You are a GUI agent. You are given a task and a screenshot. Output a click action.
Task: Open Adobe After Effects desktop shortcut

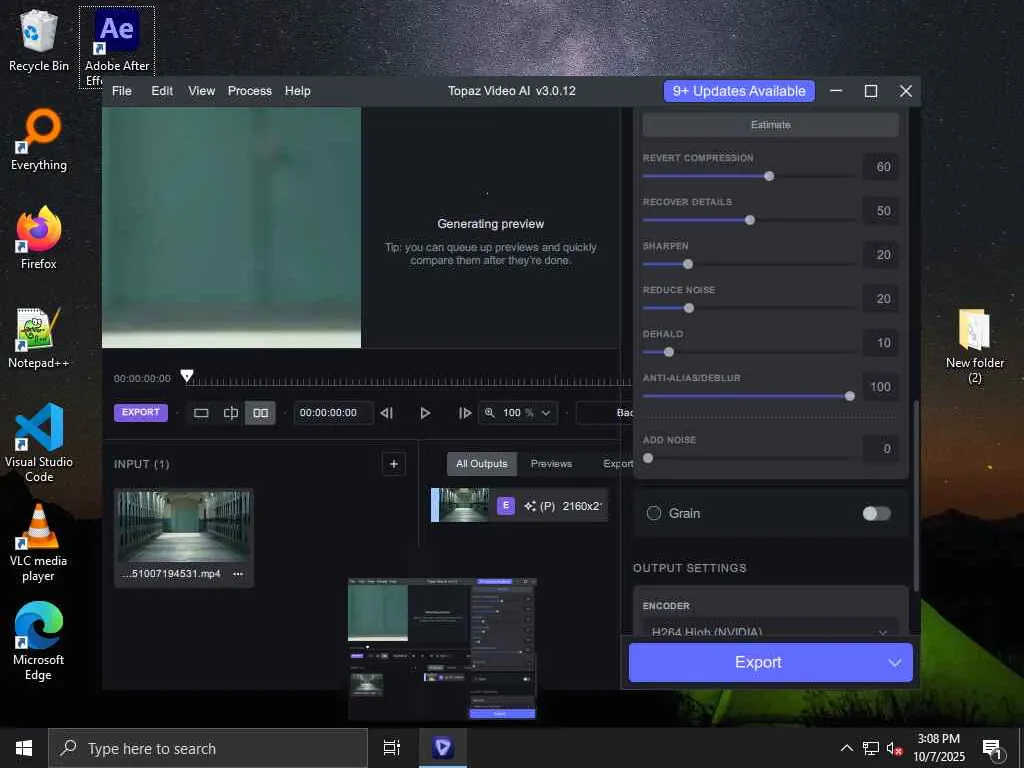117,47
